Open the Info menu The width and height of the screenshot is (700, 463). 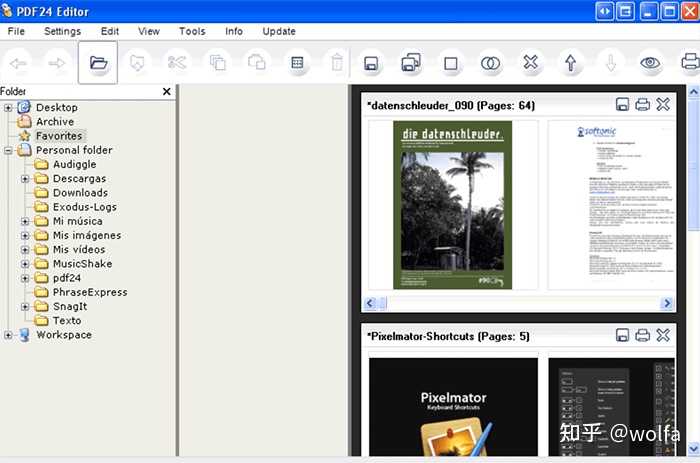coord(234,31)
